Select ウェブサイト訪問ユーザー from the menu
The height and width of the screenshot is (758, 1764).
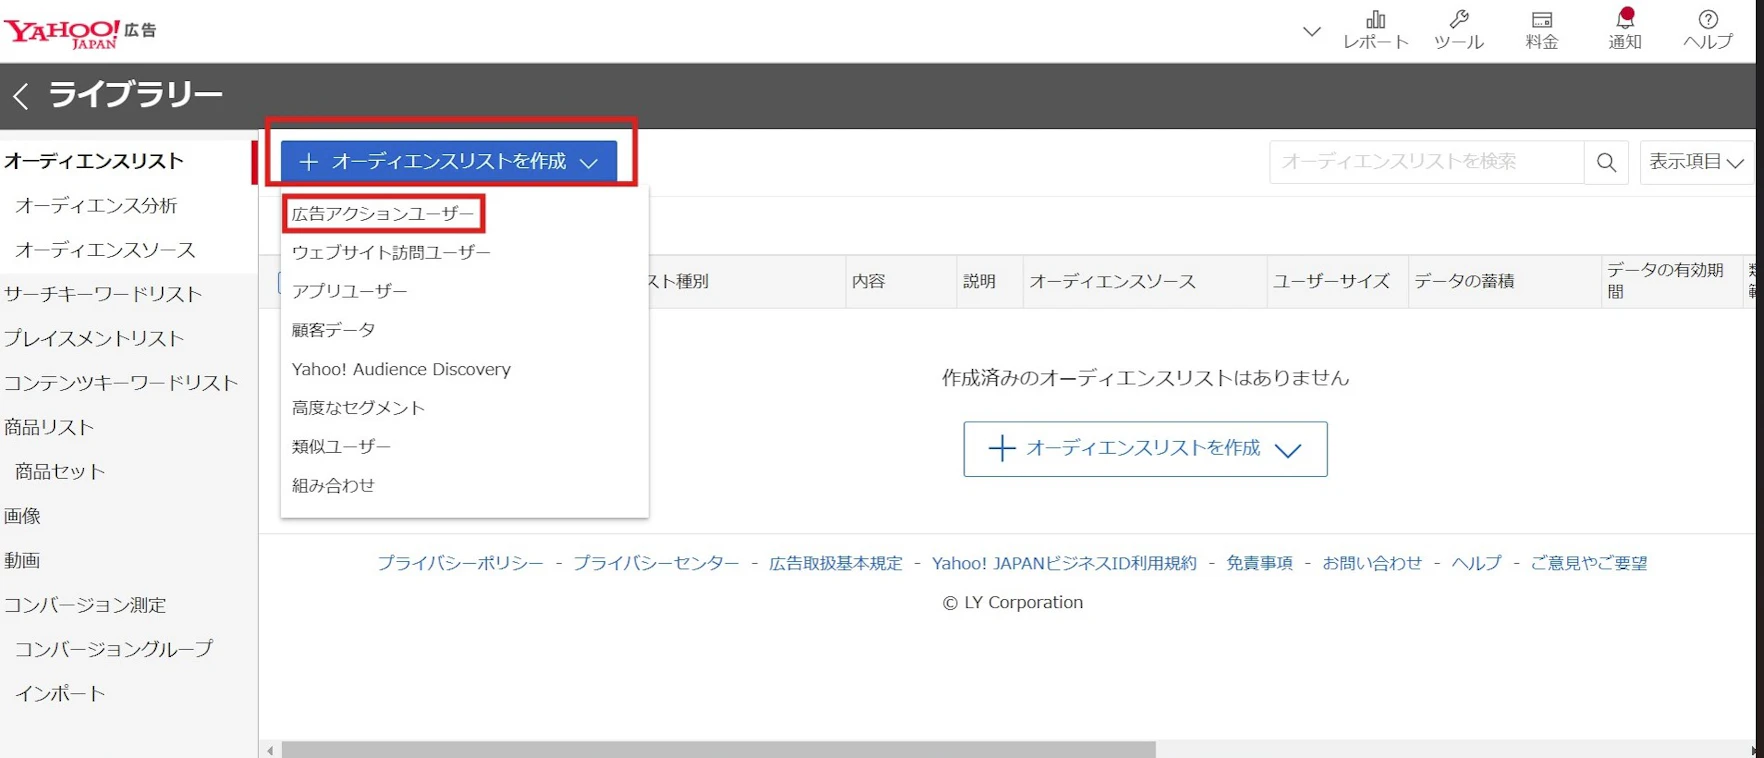391,253
